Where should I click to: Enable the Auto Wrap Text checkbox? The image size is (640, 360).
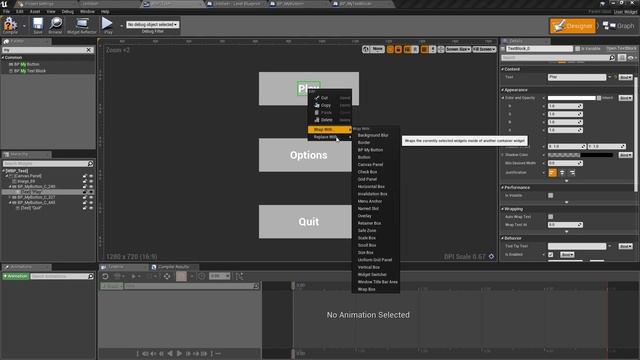click(551, 217)
